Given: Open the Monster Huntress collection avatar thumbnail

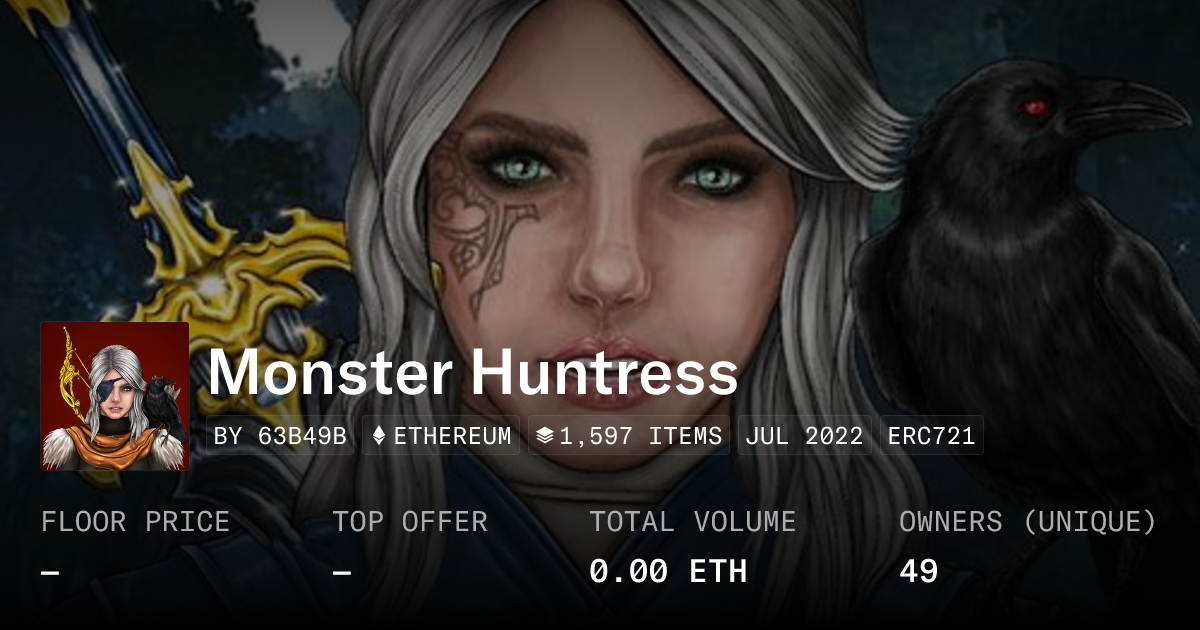Looking at the screenshot, I should [x=115, y=396].
